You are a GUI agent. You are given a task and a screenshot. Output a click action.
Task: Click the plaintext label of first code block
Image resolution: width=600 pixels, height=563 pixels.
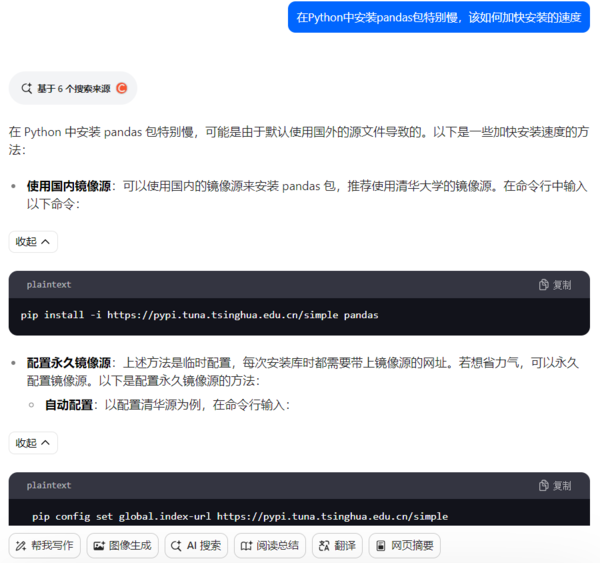[49, 285]
